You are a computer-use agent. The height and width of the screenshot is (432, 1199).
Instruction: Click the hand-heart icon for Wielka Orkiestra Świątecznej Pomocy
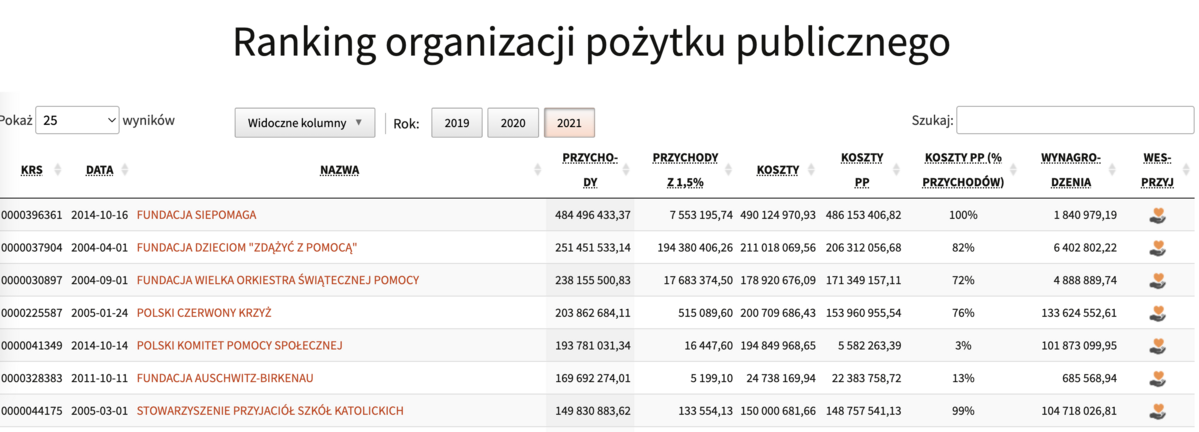[1158, 280]
